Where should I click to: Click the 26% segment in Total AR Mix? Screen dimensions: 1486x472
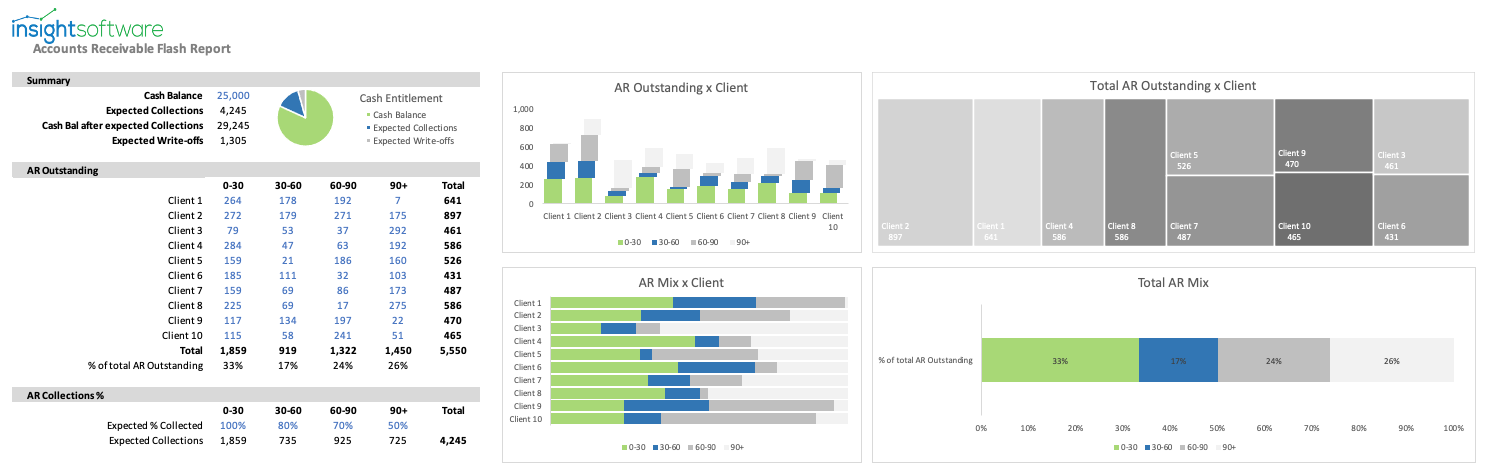[1391, 360]
